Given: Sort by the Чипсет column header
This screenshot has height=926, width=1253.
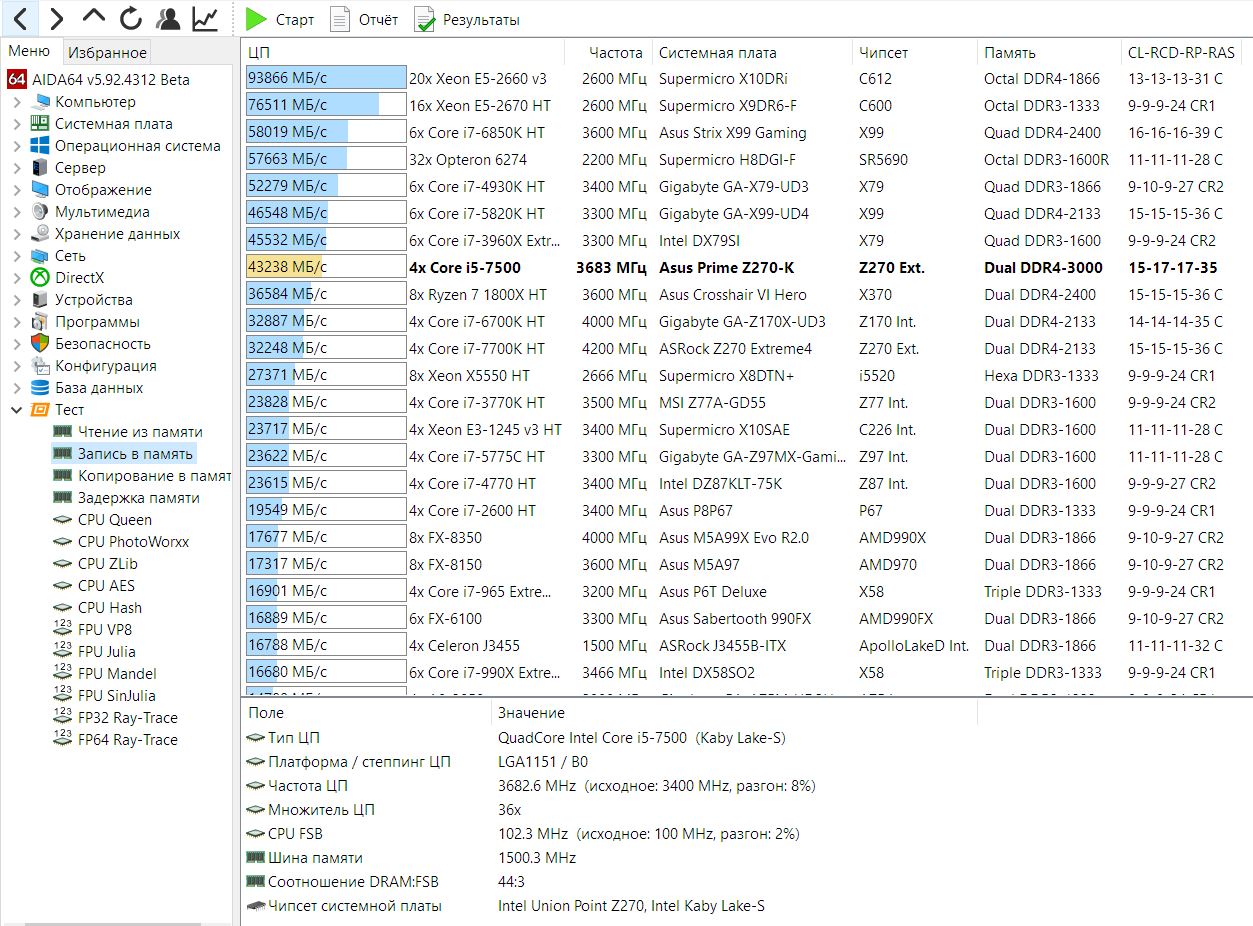Looking at the screenshot, I should pyautogui.click(x=914, y=52).
